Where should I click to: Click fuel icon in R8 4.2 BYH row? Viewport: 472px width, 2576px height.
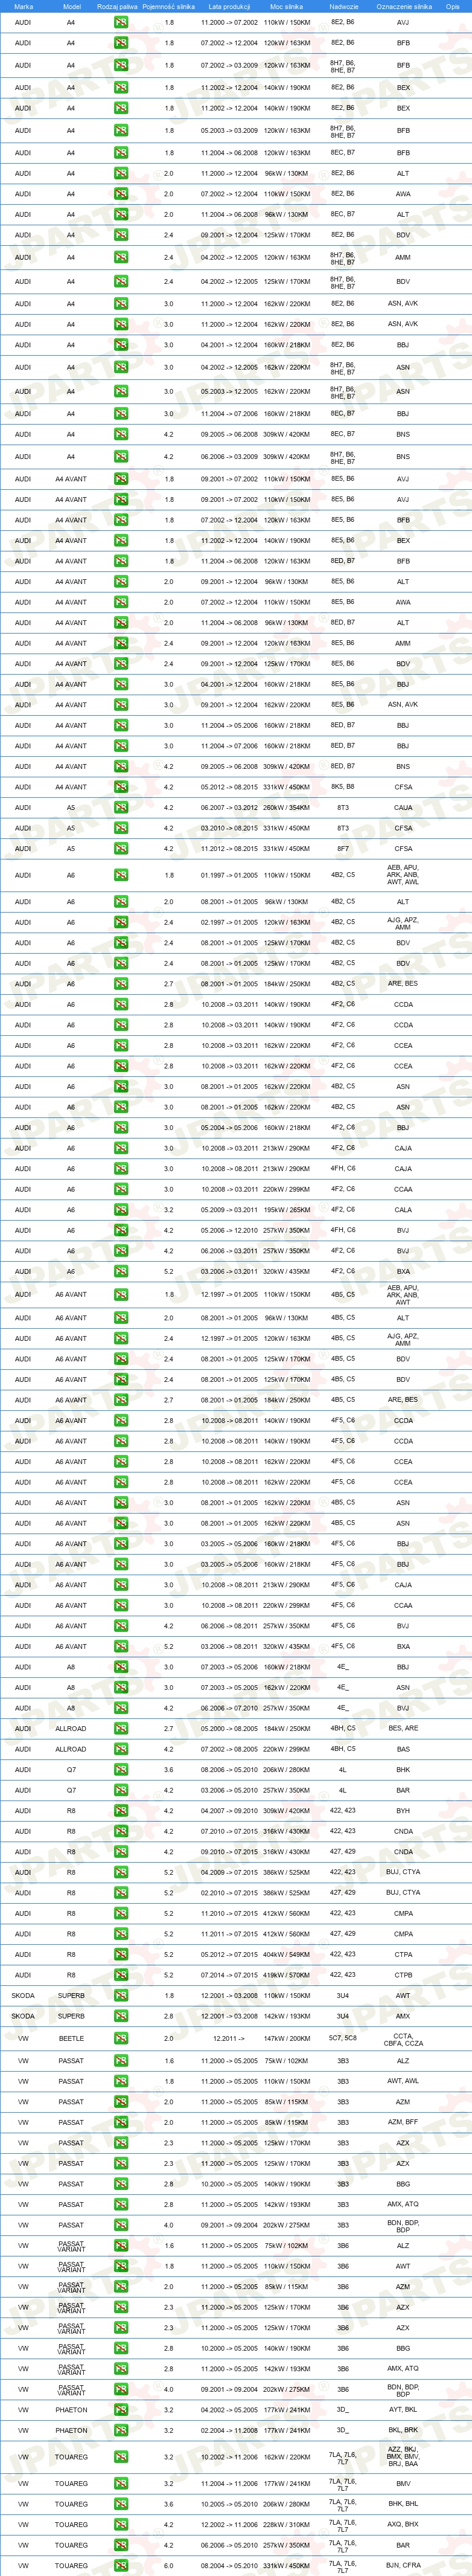point(121,1811)
